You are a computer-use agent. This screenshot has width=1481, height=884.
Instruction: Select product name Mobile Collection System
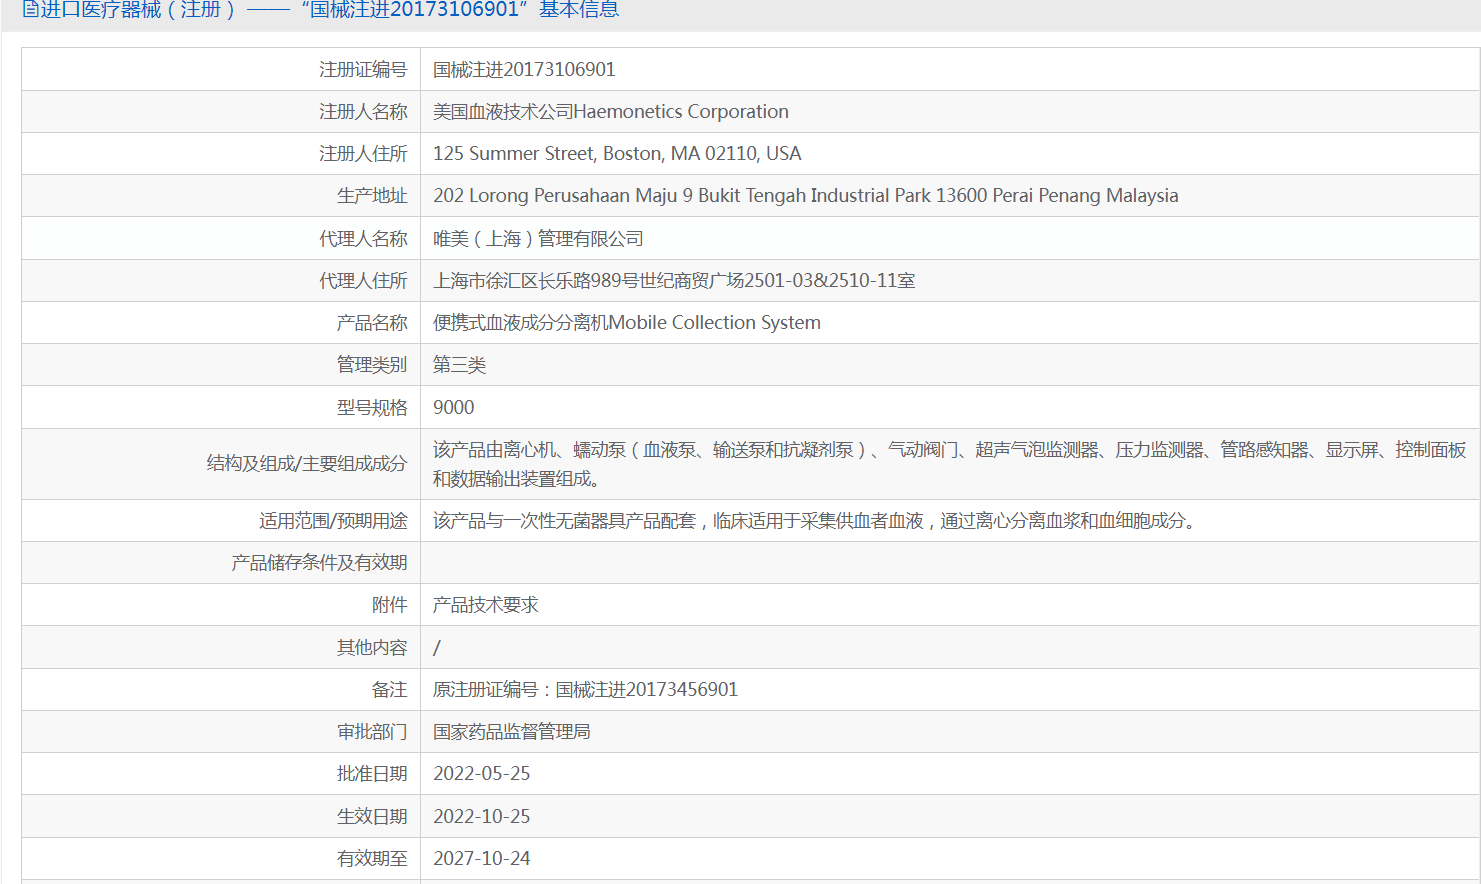click(626, 322)
